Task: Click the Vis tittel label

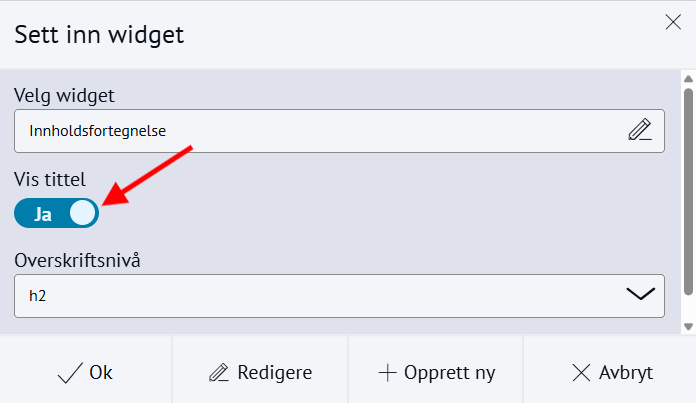Action: [x=50, y=180]
